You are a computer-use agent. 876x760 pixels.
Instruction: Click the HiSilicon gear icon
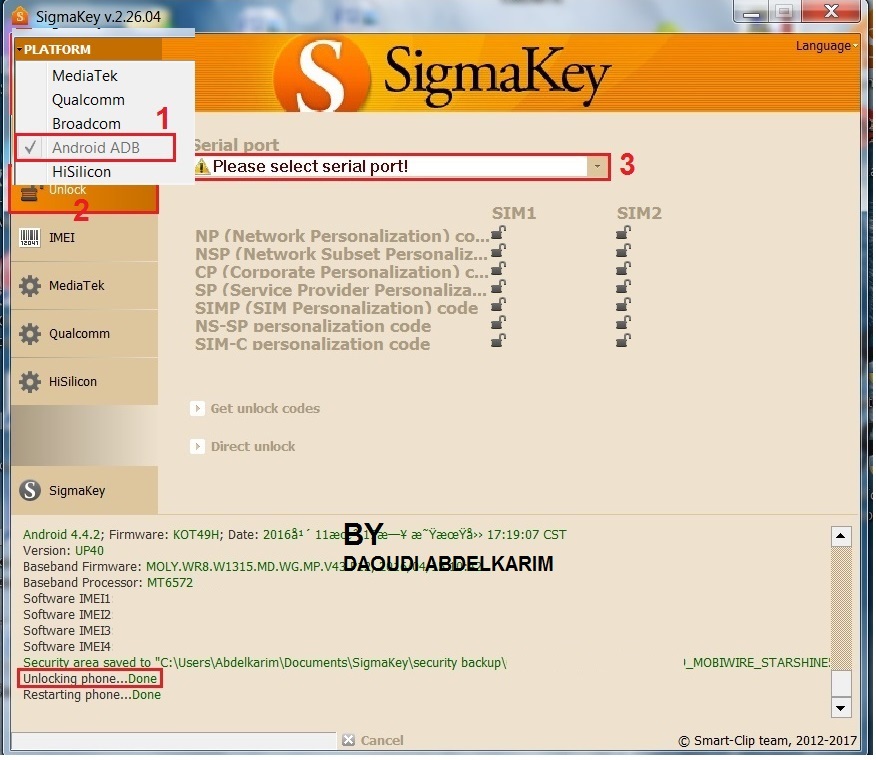(x=30, y=382)
